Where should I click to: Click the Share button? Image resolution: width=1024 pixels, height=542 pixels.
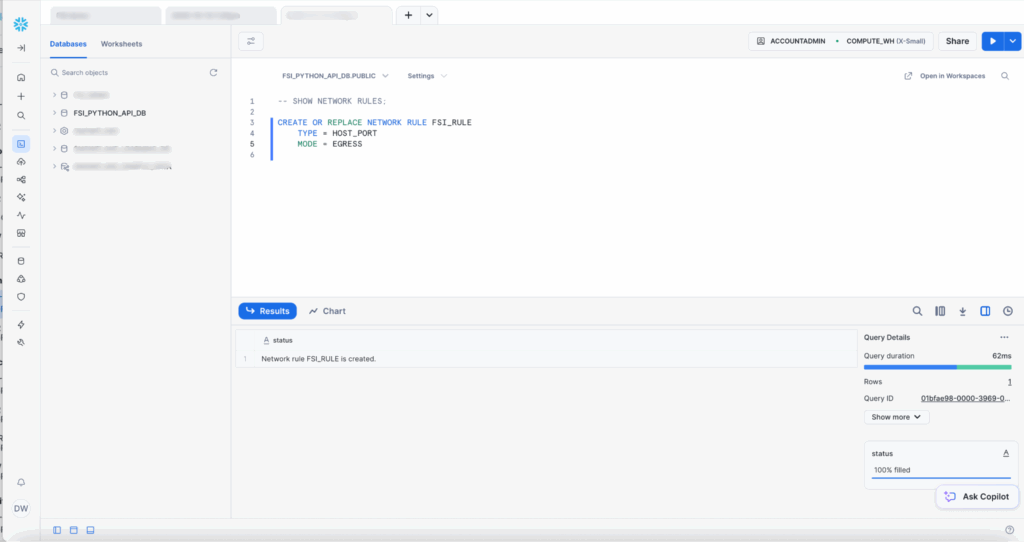tap(957, 41)
